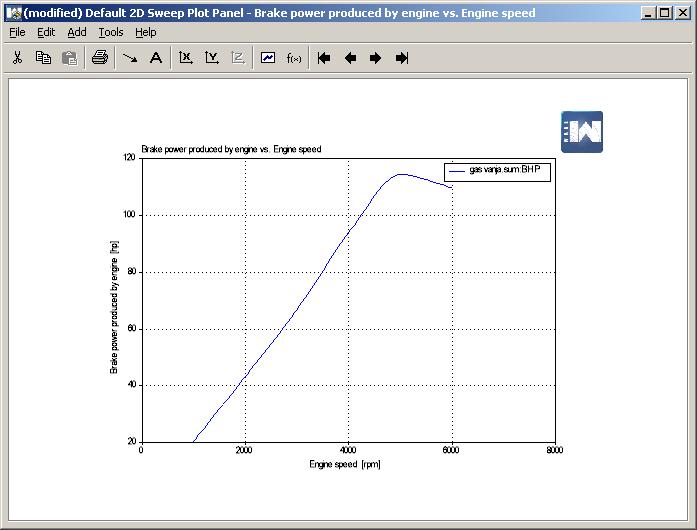Click the plot curve chart icon
The image size is (697, 530).
[268, 58]
